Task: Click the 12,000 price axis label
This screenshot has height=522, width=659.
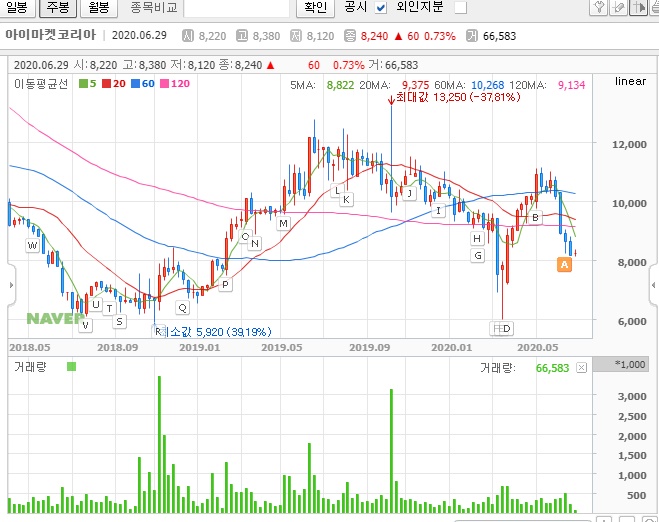Action: (x=630, y=145)
